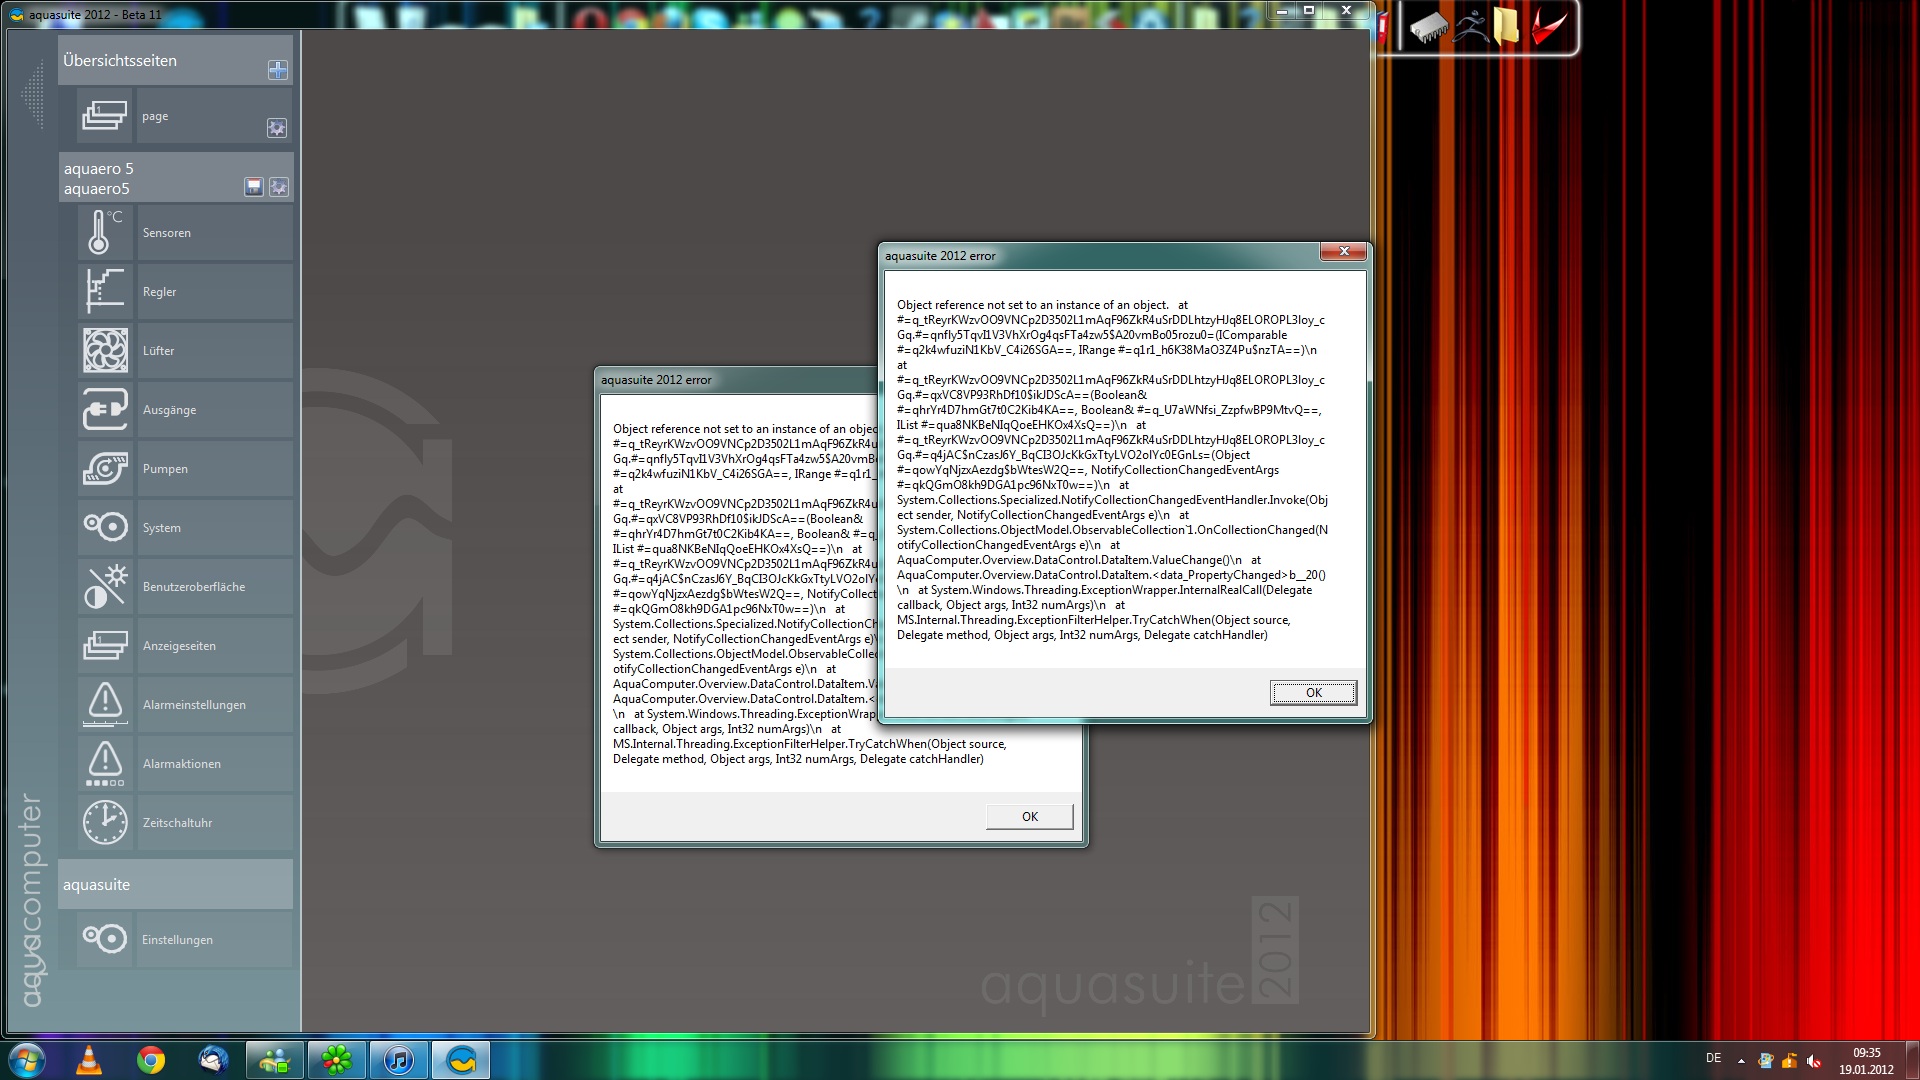Screen dimensions: 1920x1080
Task: Click the rear error dialog title bar
Action: point(737,380)
